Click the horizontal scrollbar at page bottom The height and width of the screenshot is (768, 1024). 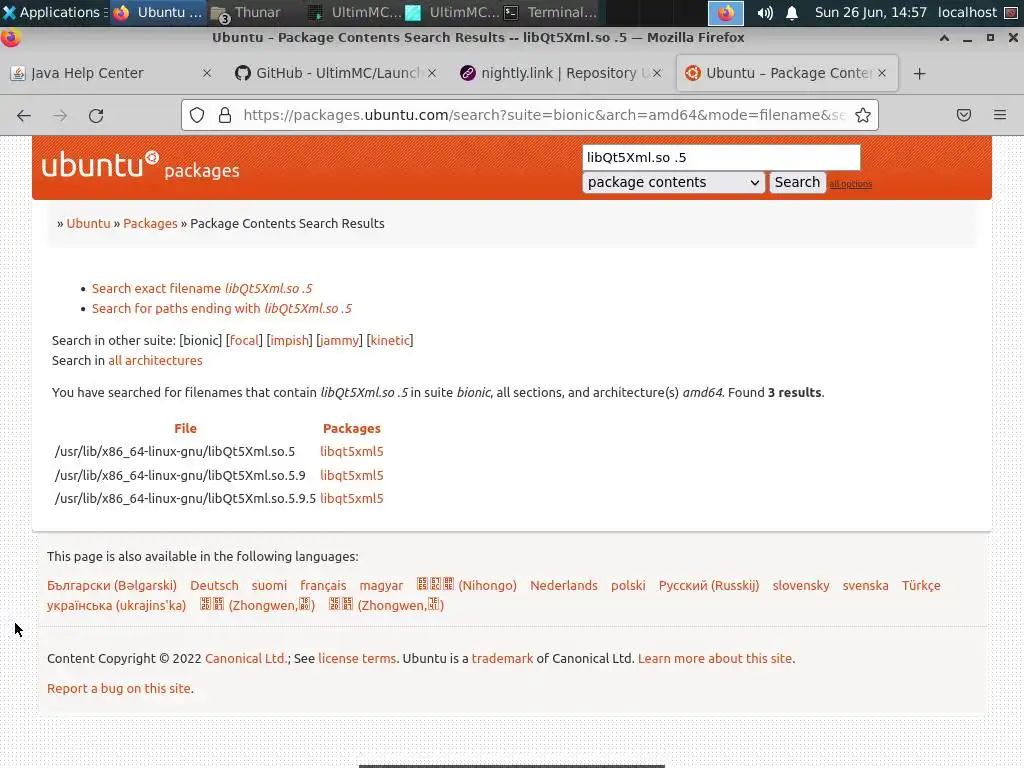tap(512, 766)
